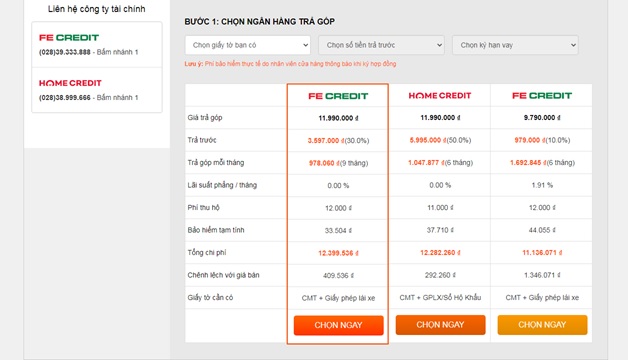Viewport: 628px width, 360px height.
Task: Click FE CREDIT logo in contact sidebar
Action: 69,38
